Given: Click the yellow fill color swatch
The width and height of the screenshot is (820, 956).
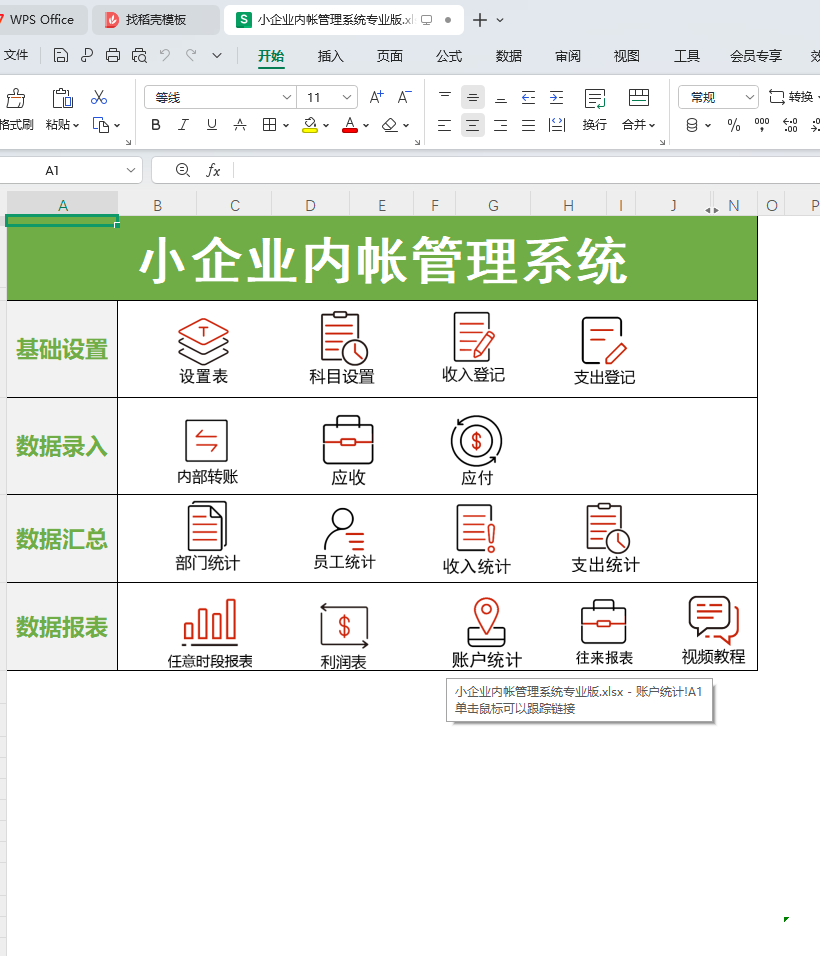Looking at the screenshot, I should [310, 125].
